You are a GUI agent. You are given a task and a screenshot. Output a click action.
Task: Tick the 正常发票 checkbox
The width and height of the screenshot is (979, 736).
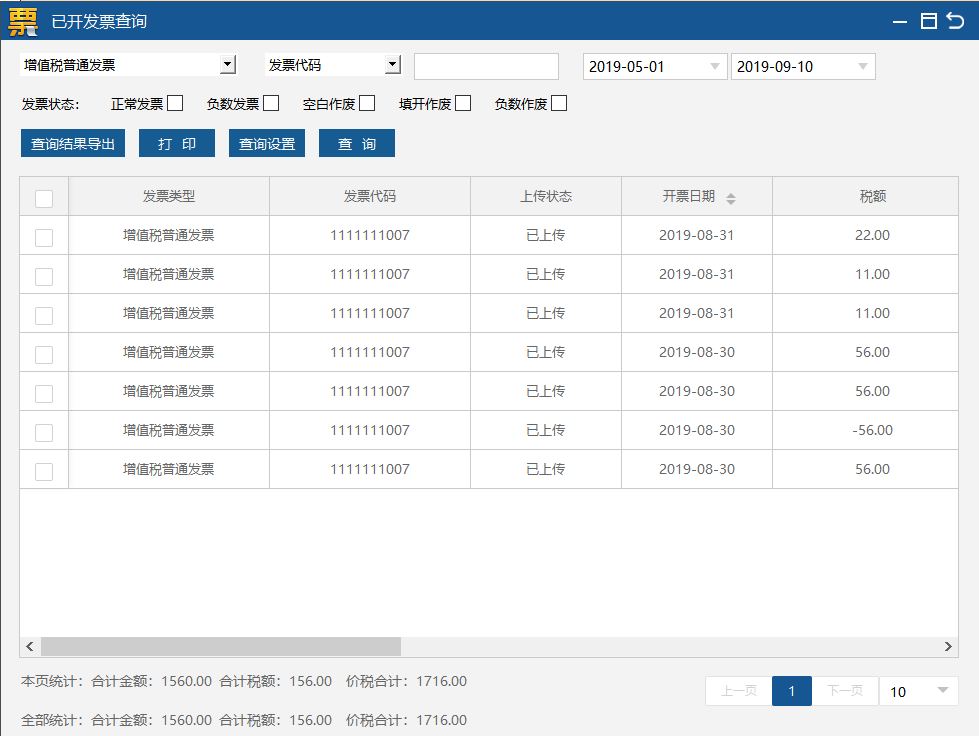(175, 103)
